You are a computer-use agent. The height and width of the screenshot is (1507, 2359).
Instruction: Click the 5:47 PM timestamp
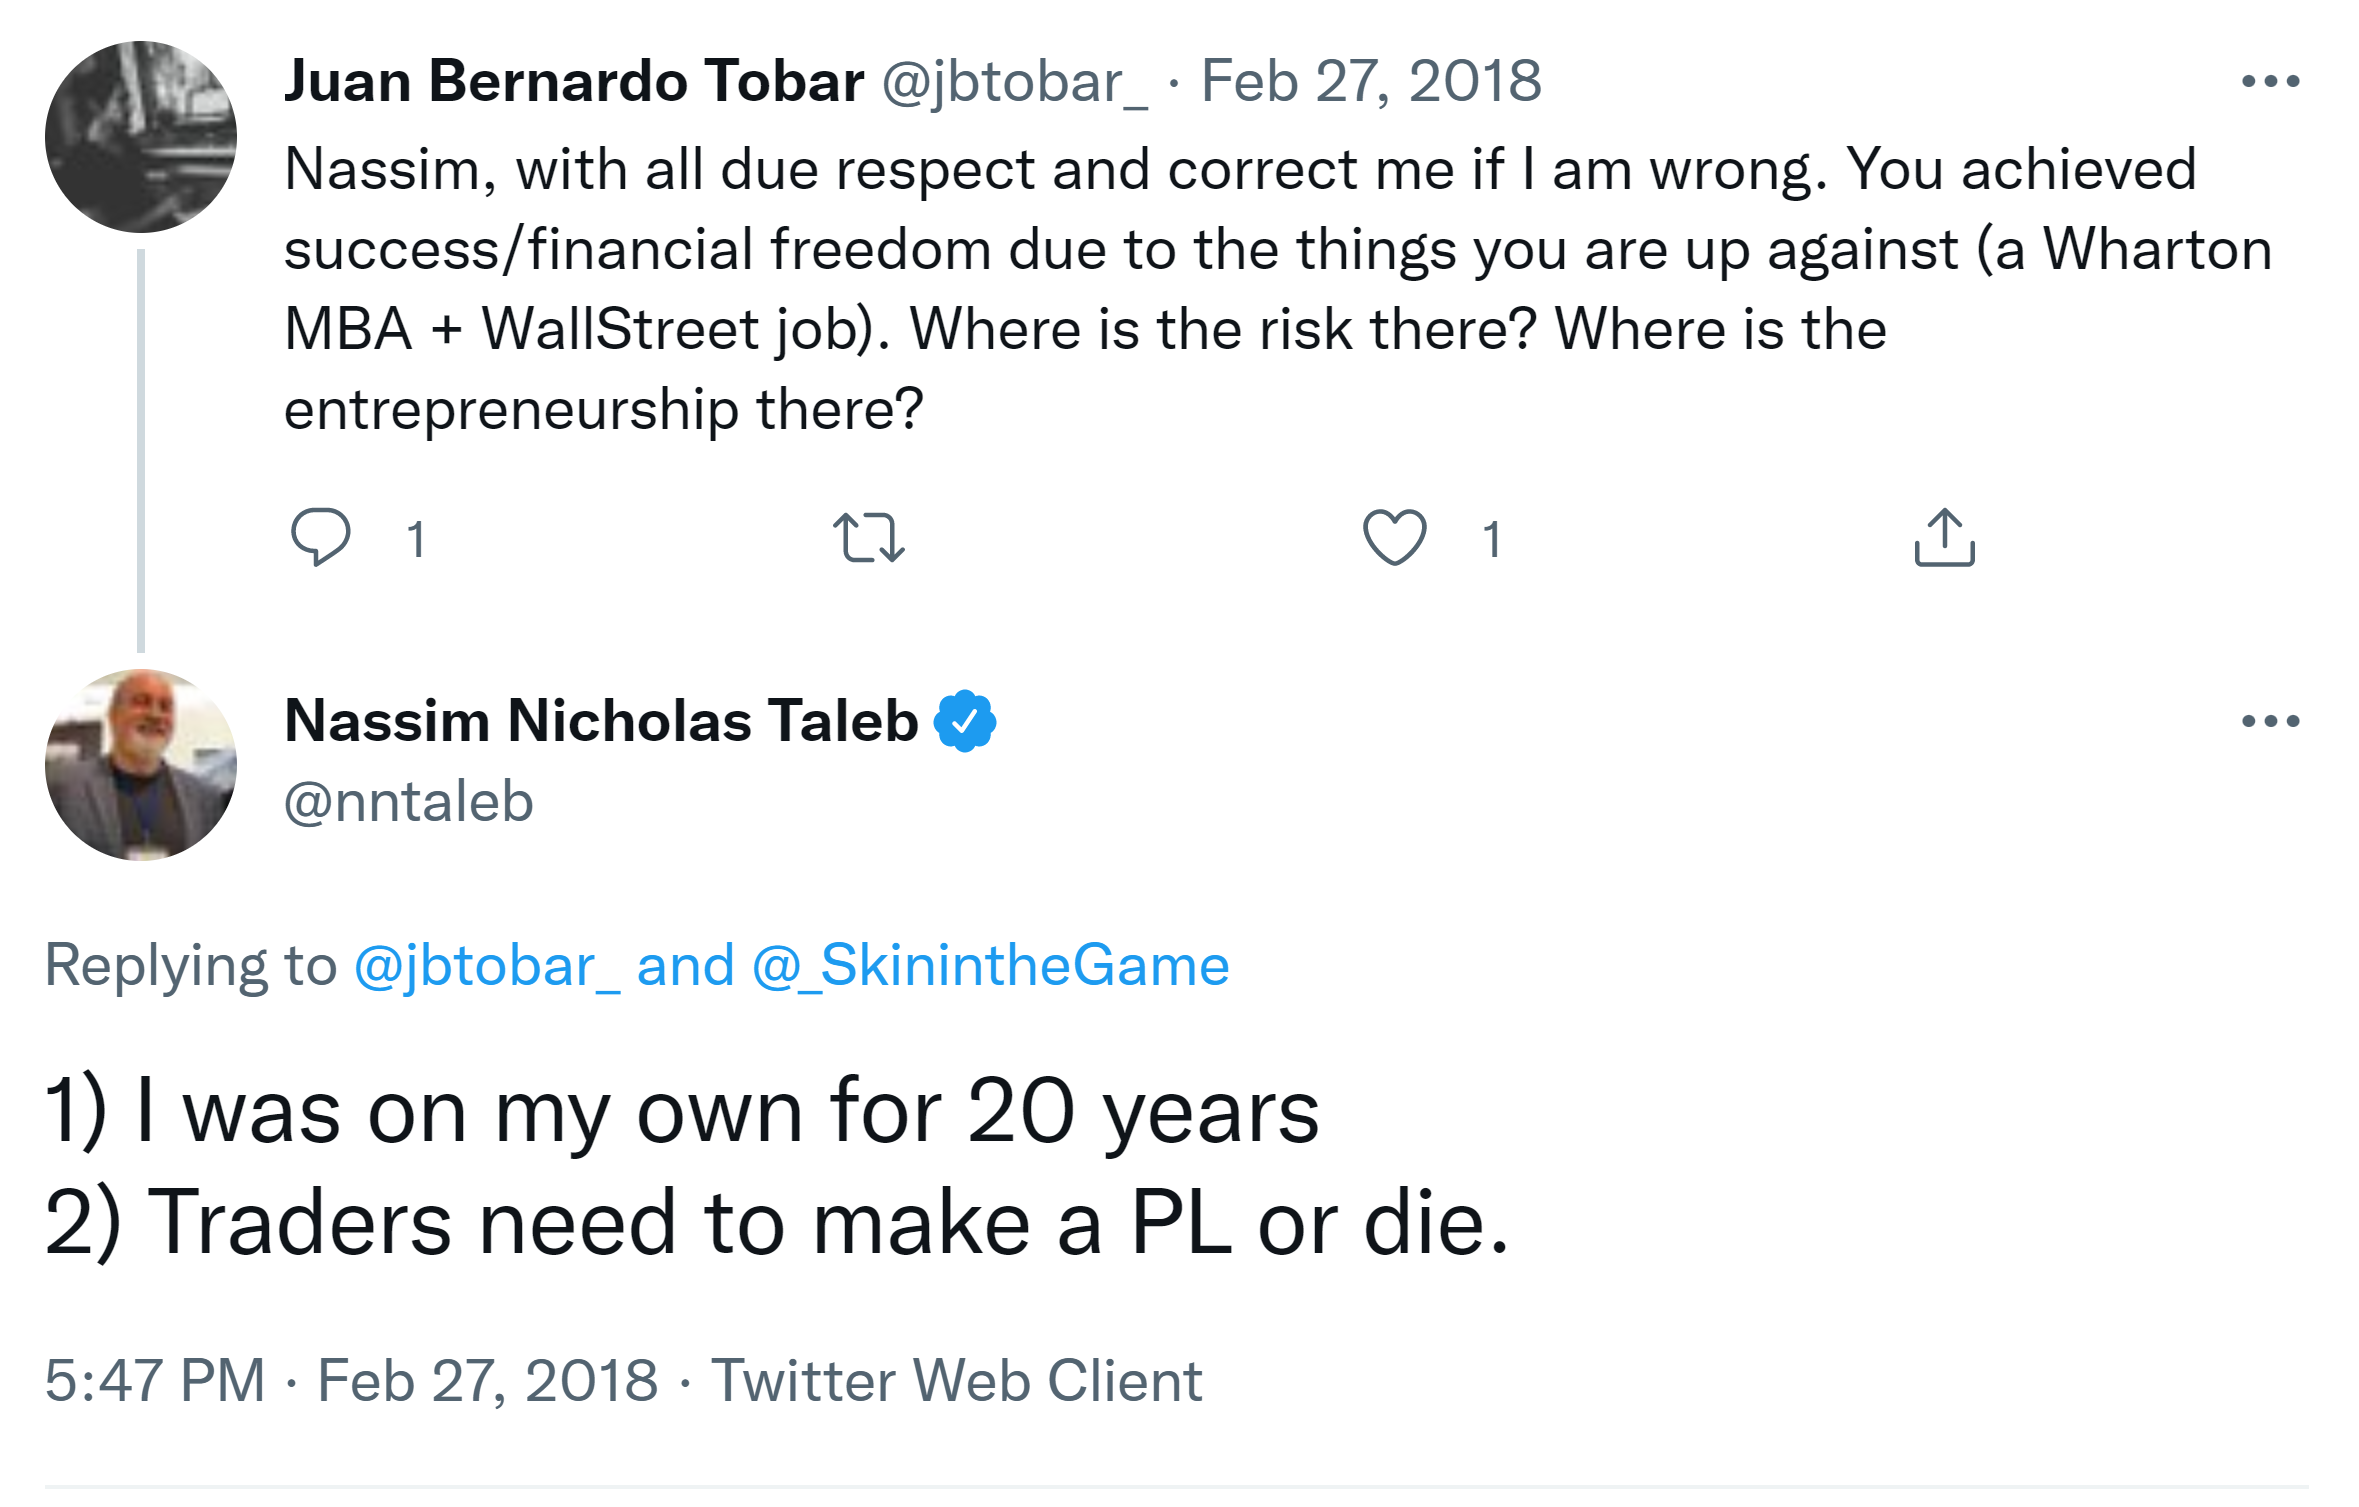(x=155, y=1381)
